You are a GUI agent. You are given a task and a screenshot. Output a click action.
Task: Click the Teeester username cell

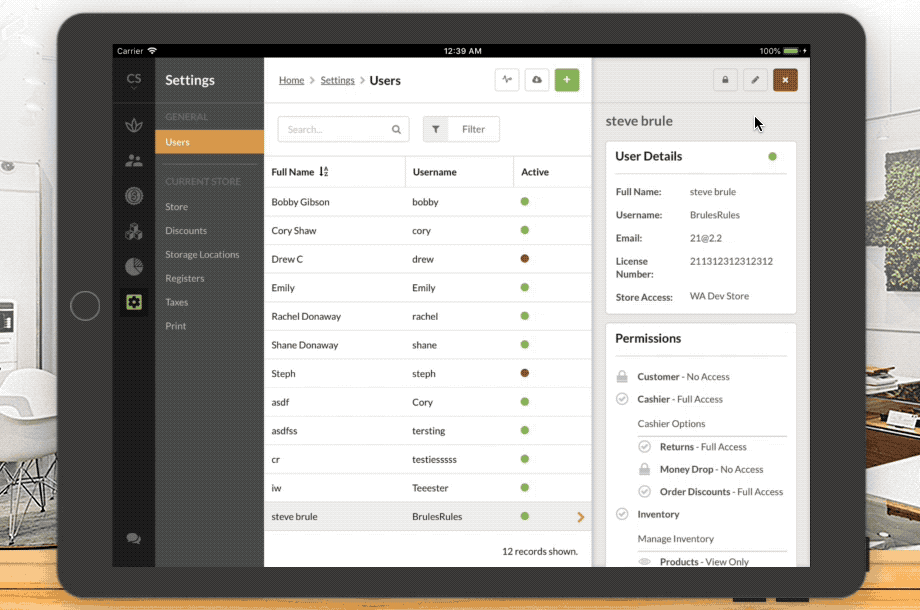tap(430, 488)
